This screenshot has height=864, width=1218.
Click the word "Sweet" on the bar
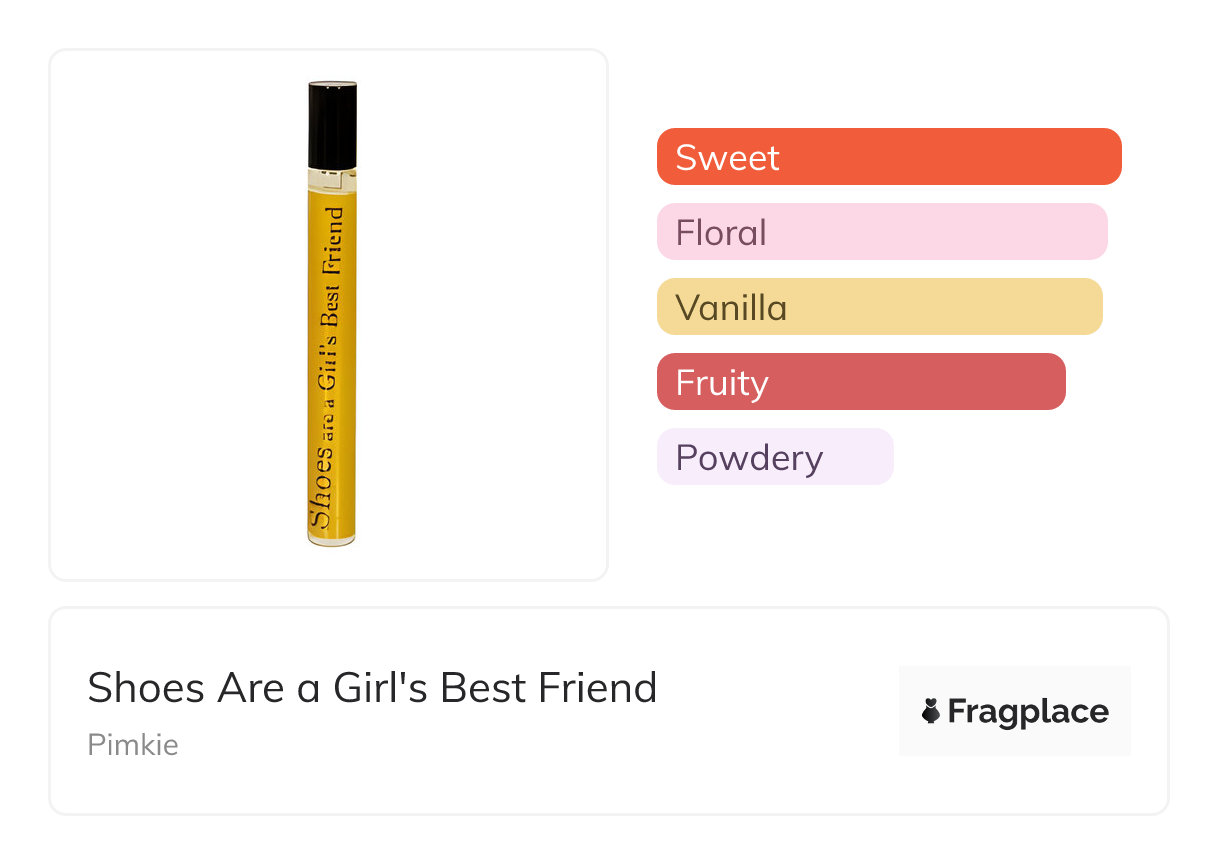pyautogui.click(x=727, y=157)
